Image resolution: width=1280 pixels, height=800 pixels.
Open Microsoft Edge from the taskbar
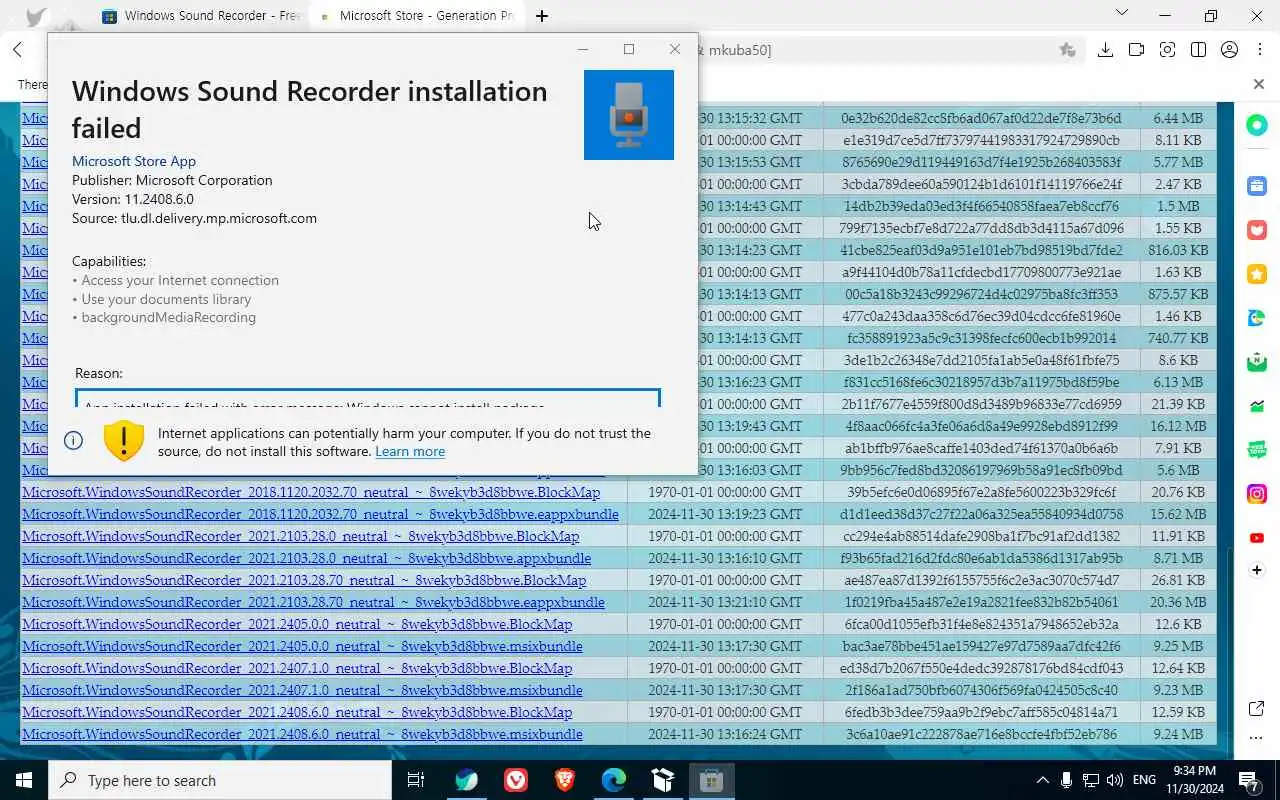coord(613,780)
